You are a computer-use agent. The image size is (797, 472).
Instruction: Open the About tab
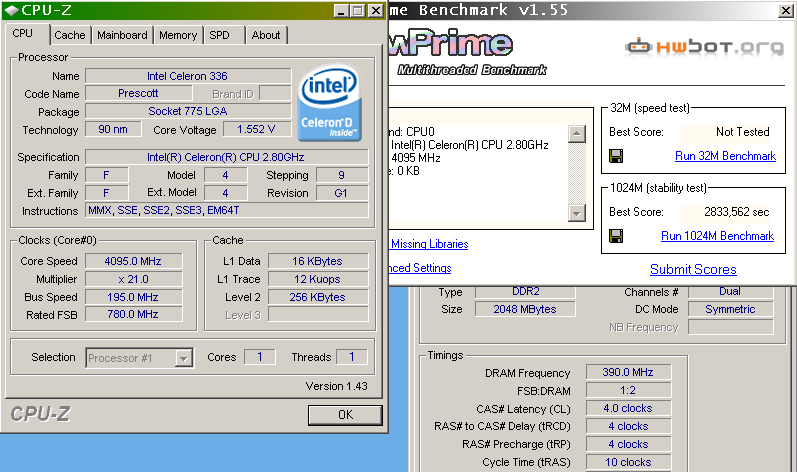pyautogui.click(x=266, y=35)
